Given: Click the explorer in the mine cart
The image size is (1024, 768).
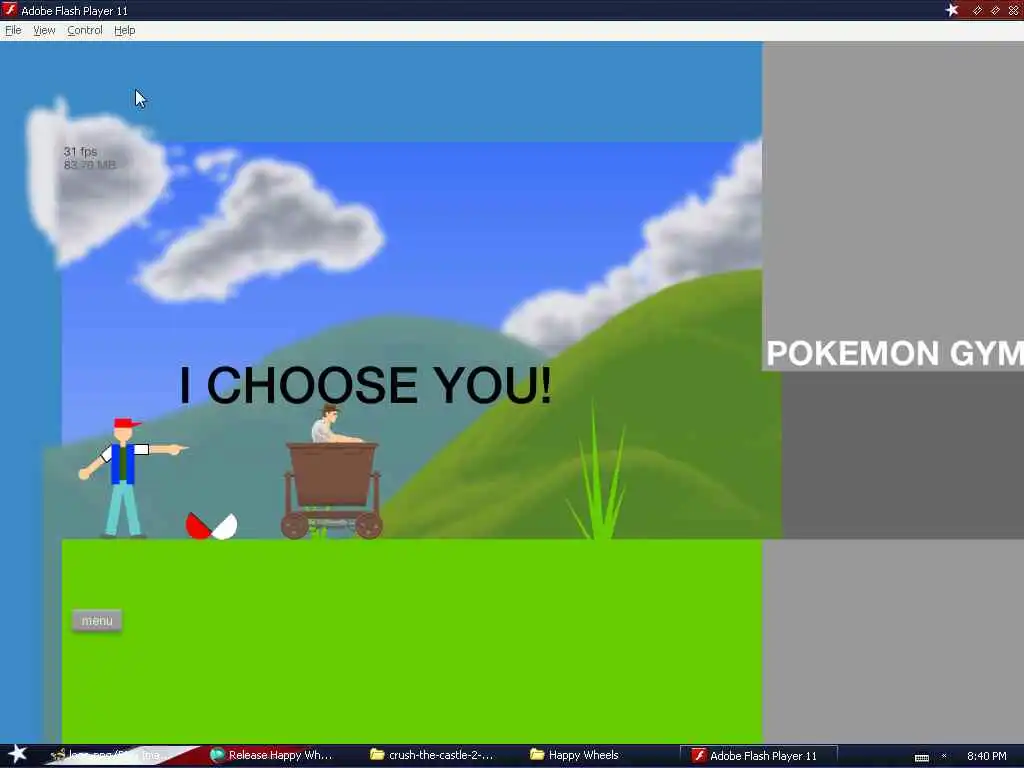Looking at the screenshot, I should coord(333,424).
